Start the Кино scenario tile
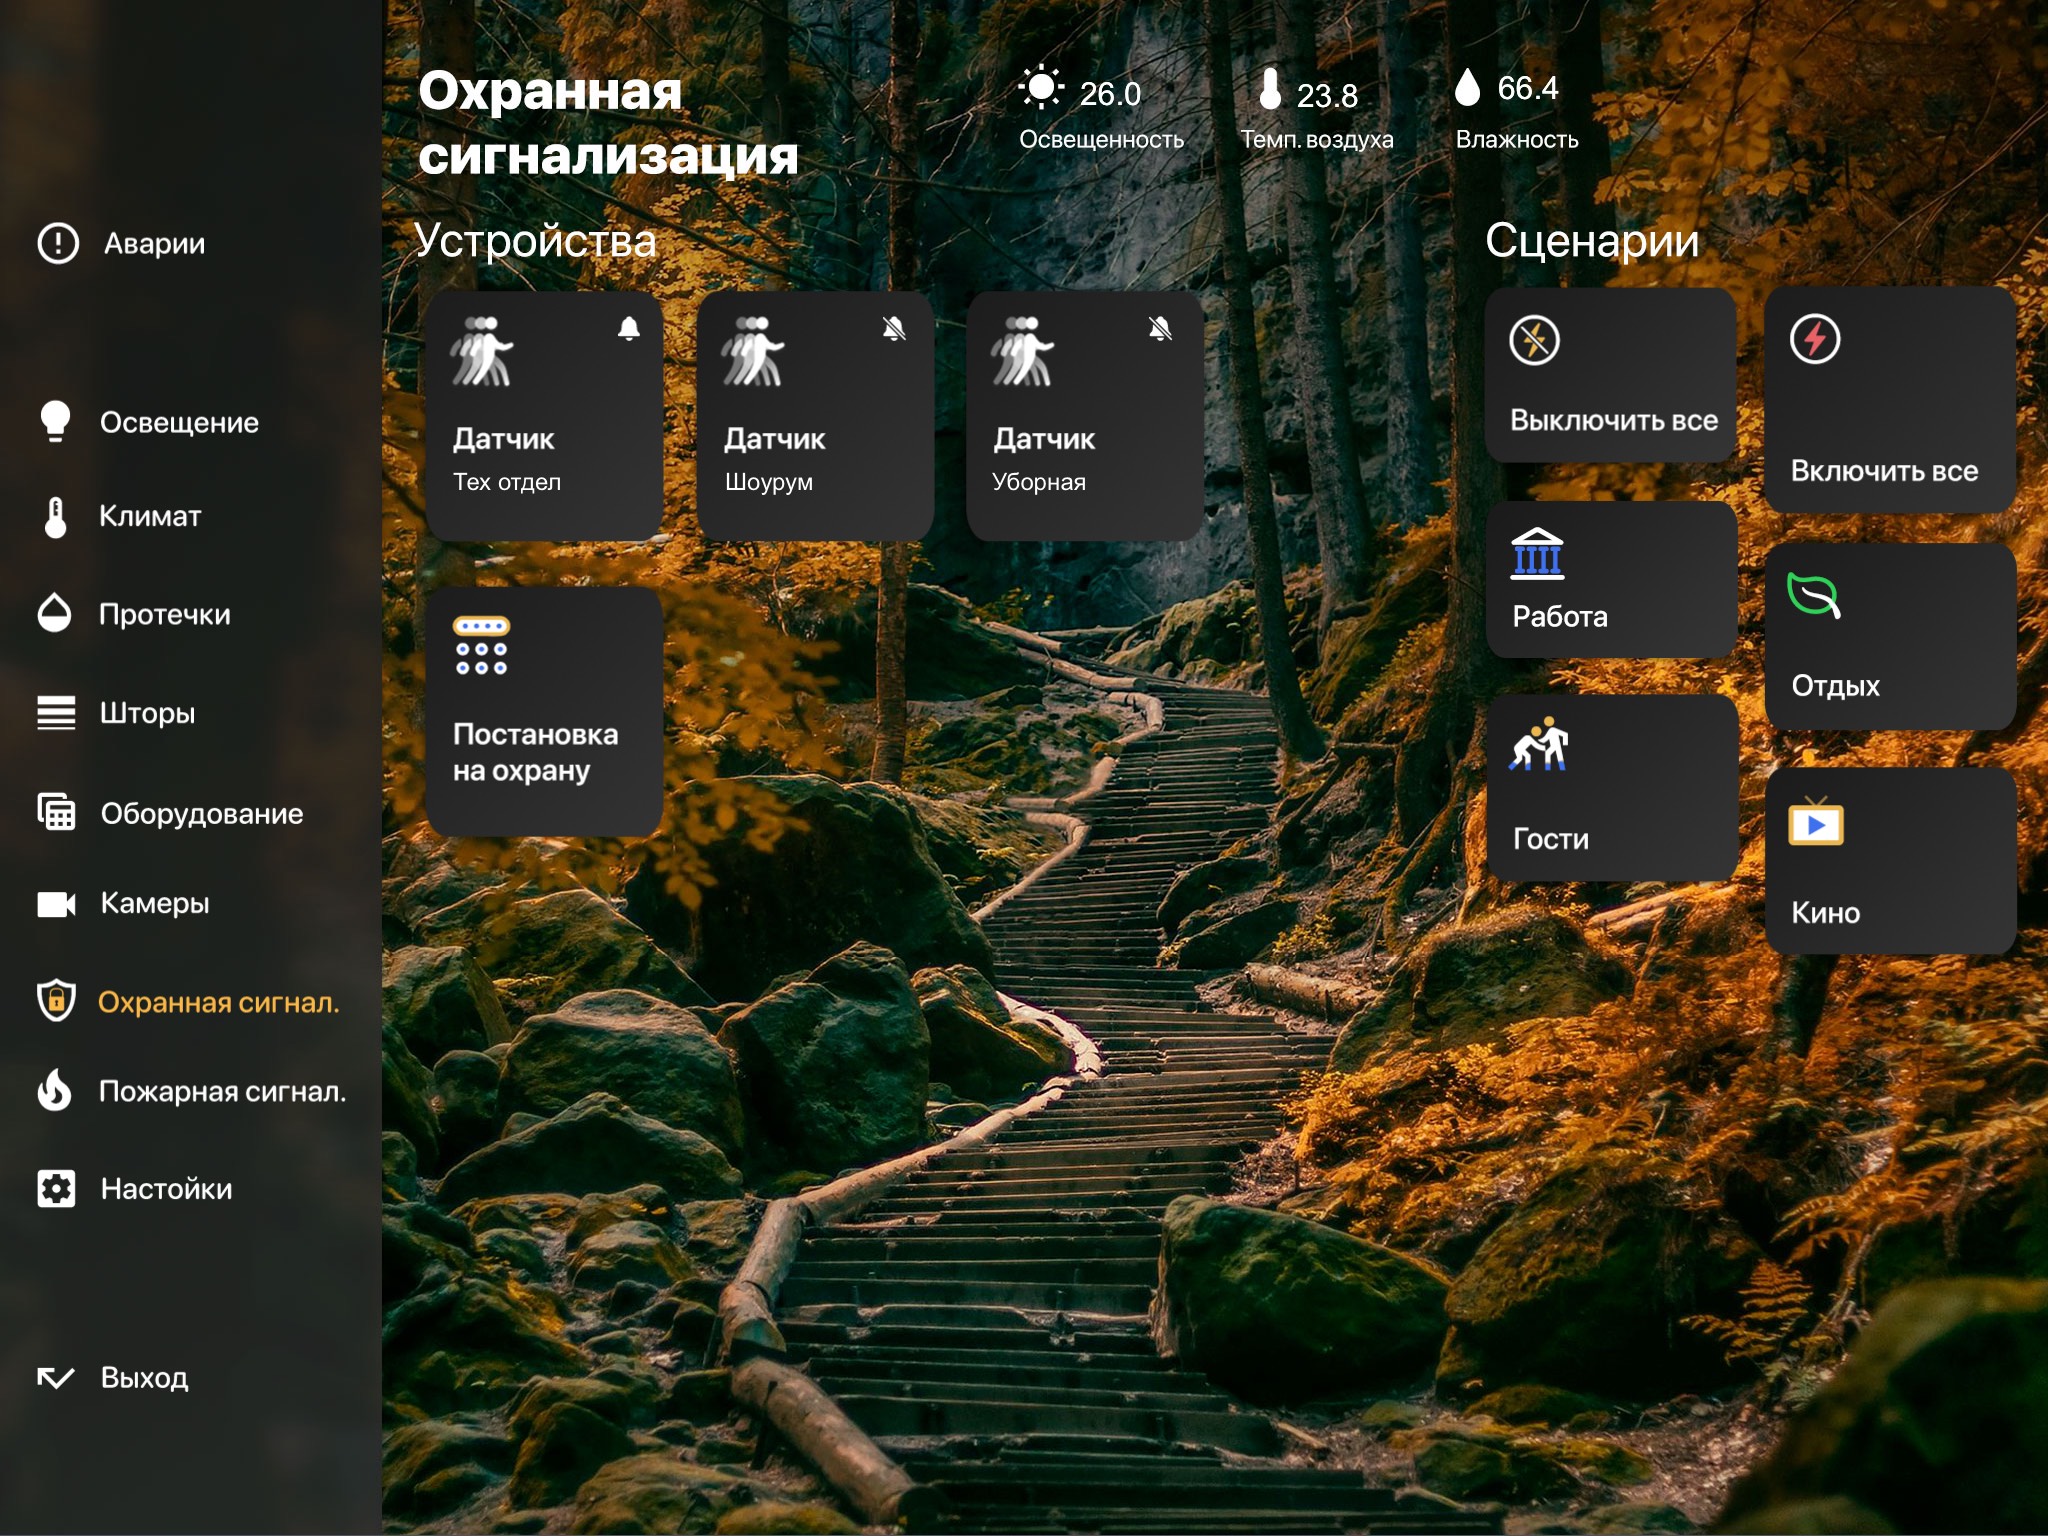 tap(1889, 862)
